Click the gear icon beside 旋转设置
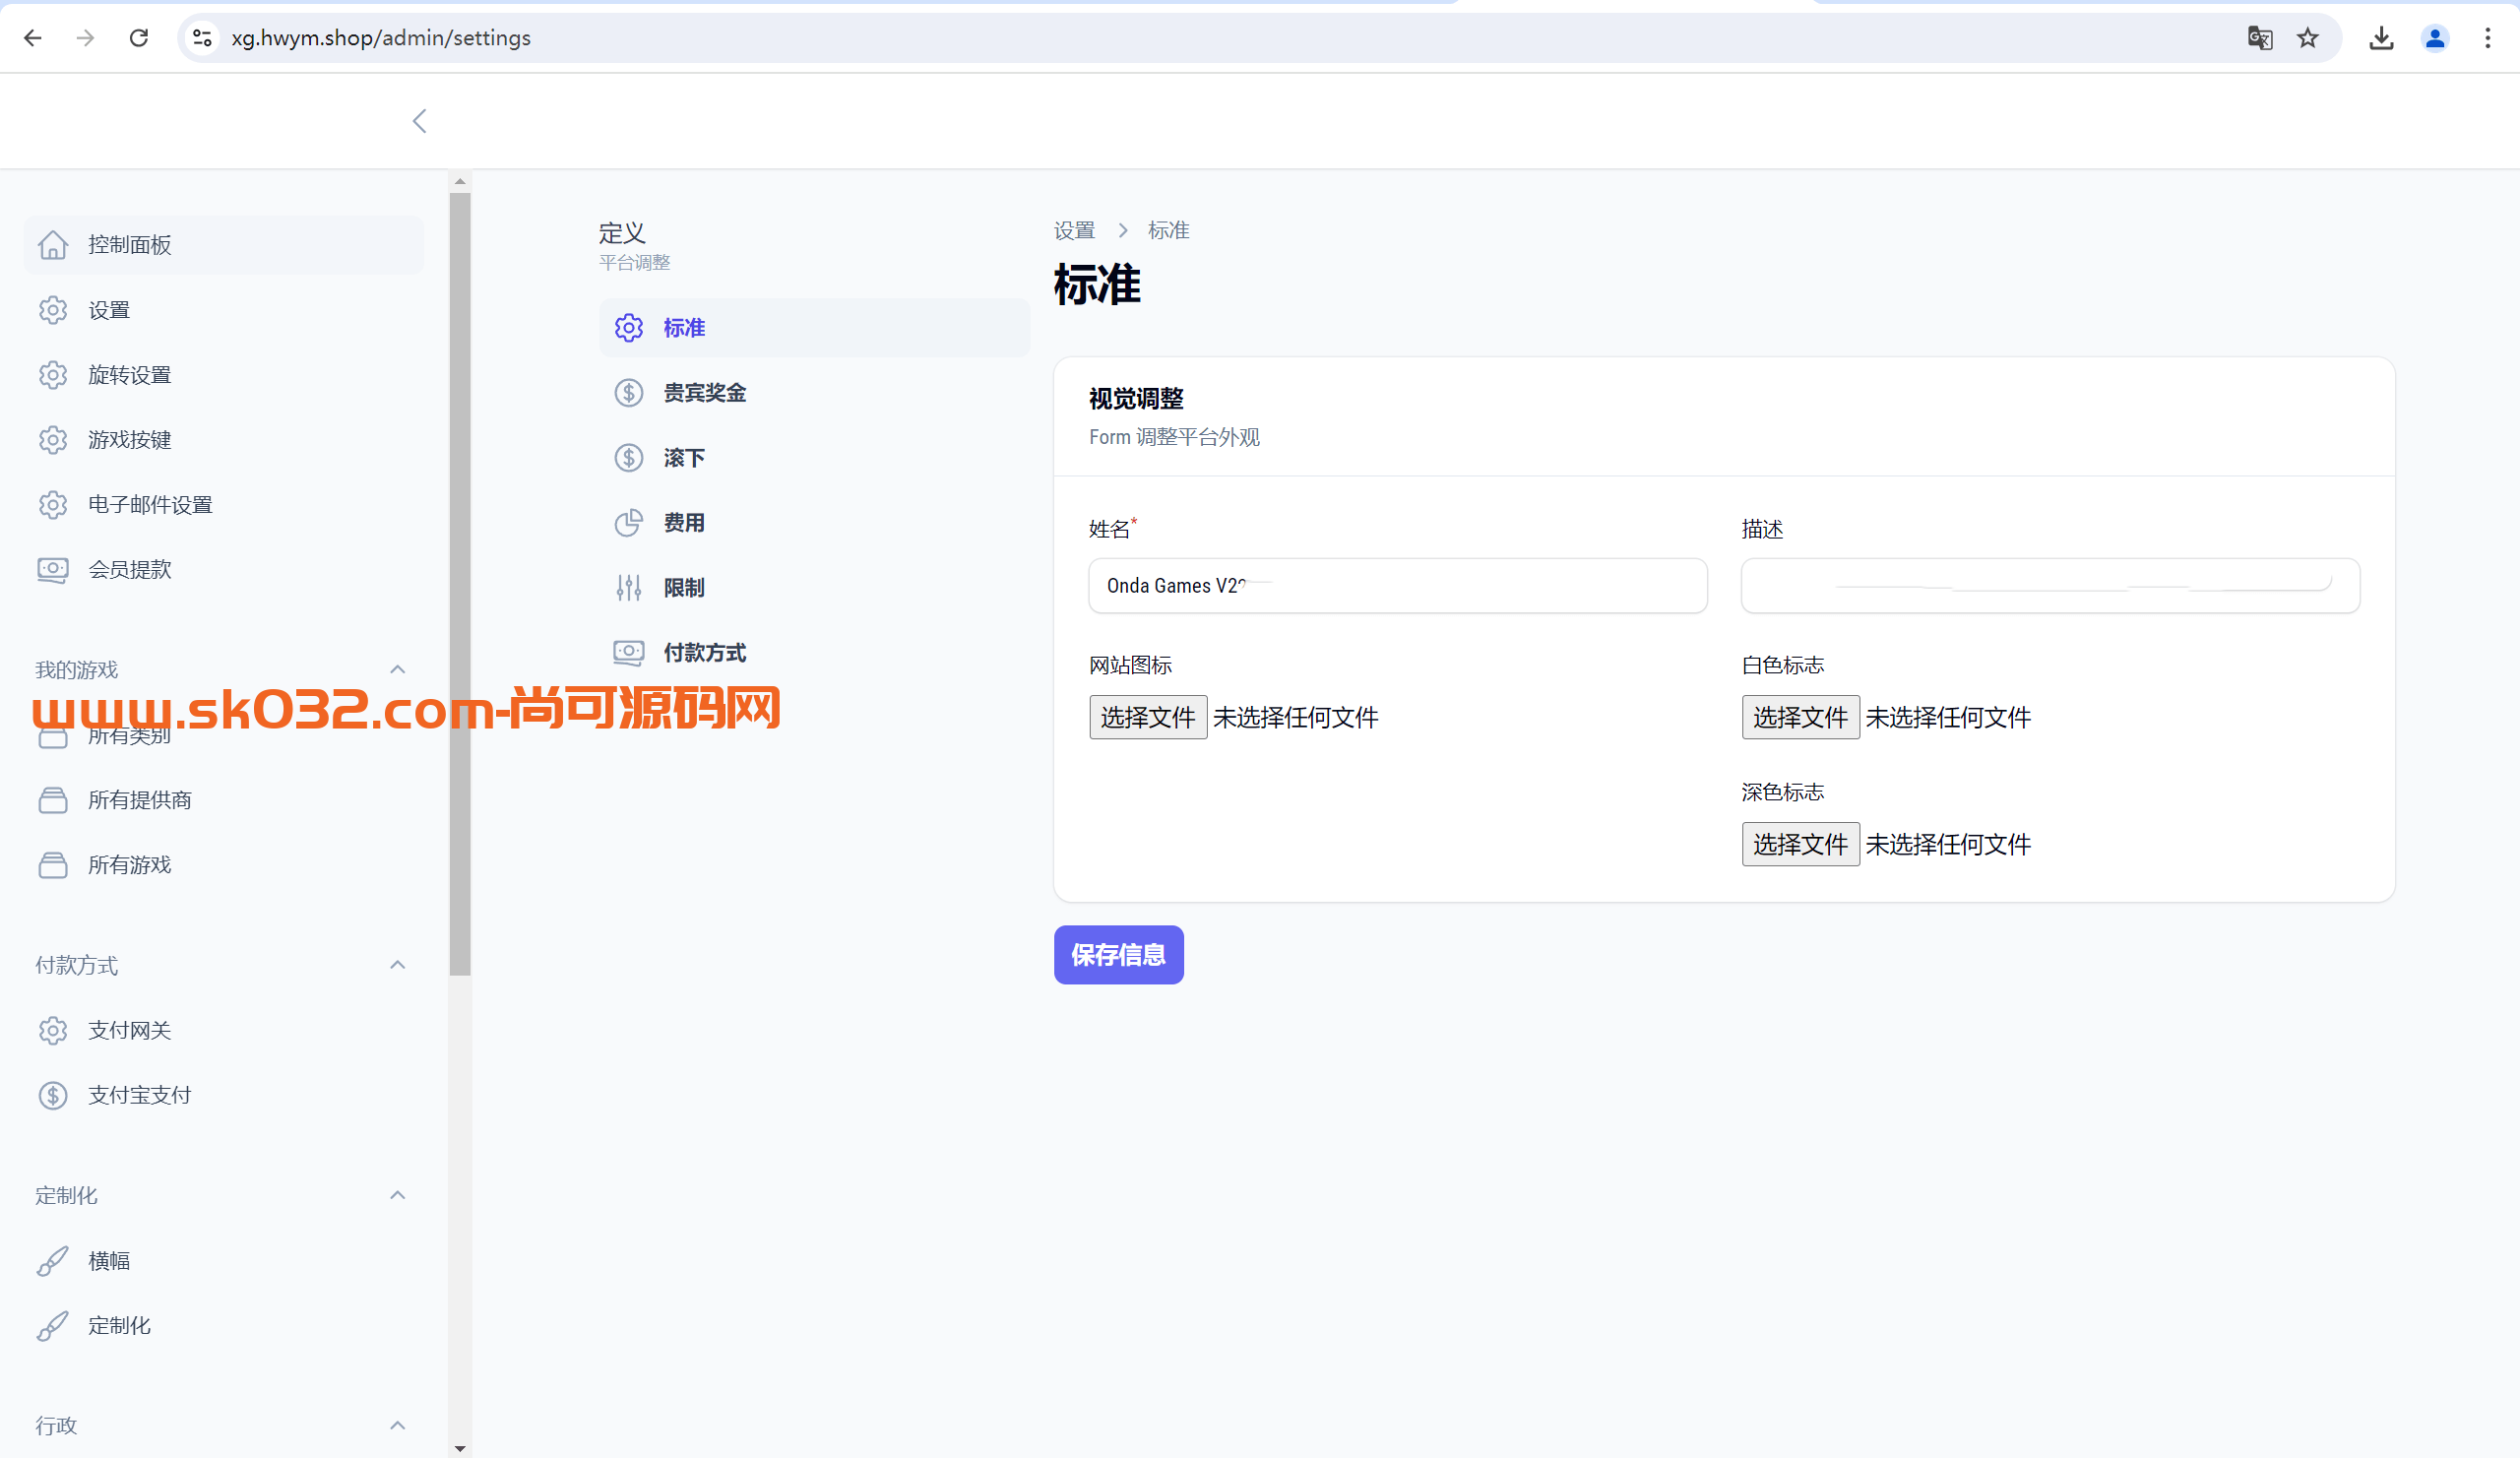Screen dimensions: 2520x1458 coord(53,375)
